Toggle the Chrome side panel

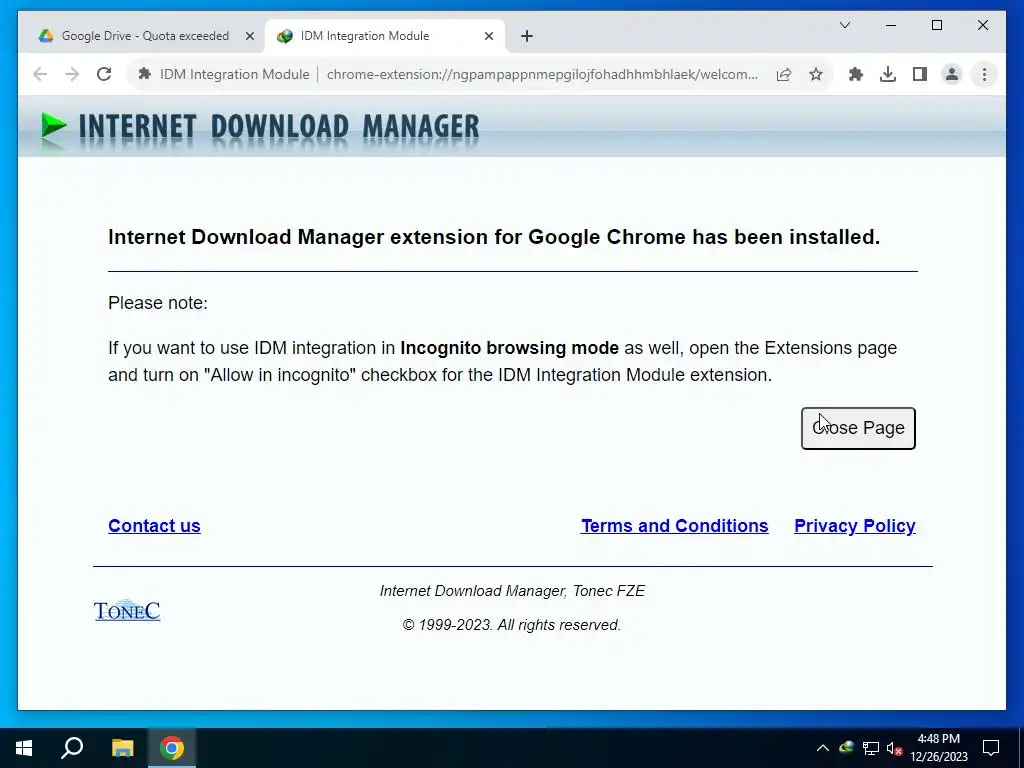pos(920,74)
